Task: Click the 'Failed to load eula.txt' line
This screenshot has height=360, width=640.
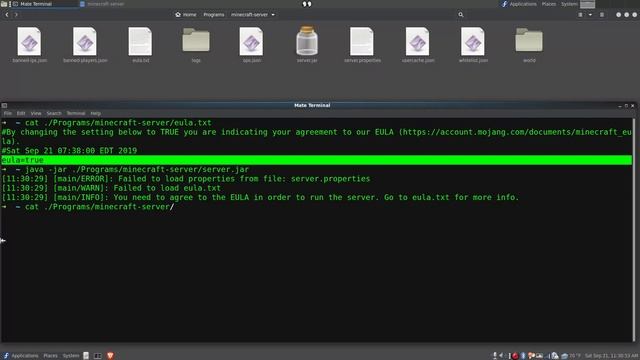Action: [111, 188]
